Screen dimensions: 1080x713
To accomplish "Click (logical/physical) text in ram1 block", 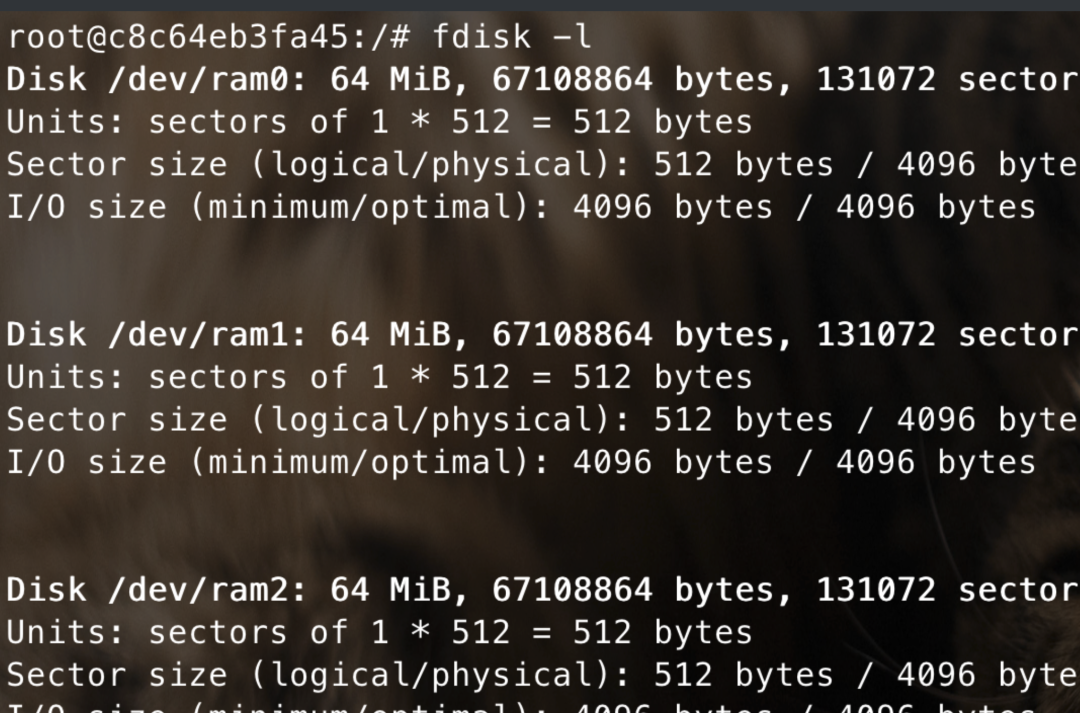I will 441,420.
